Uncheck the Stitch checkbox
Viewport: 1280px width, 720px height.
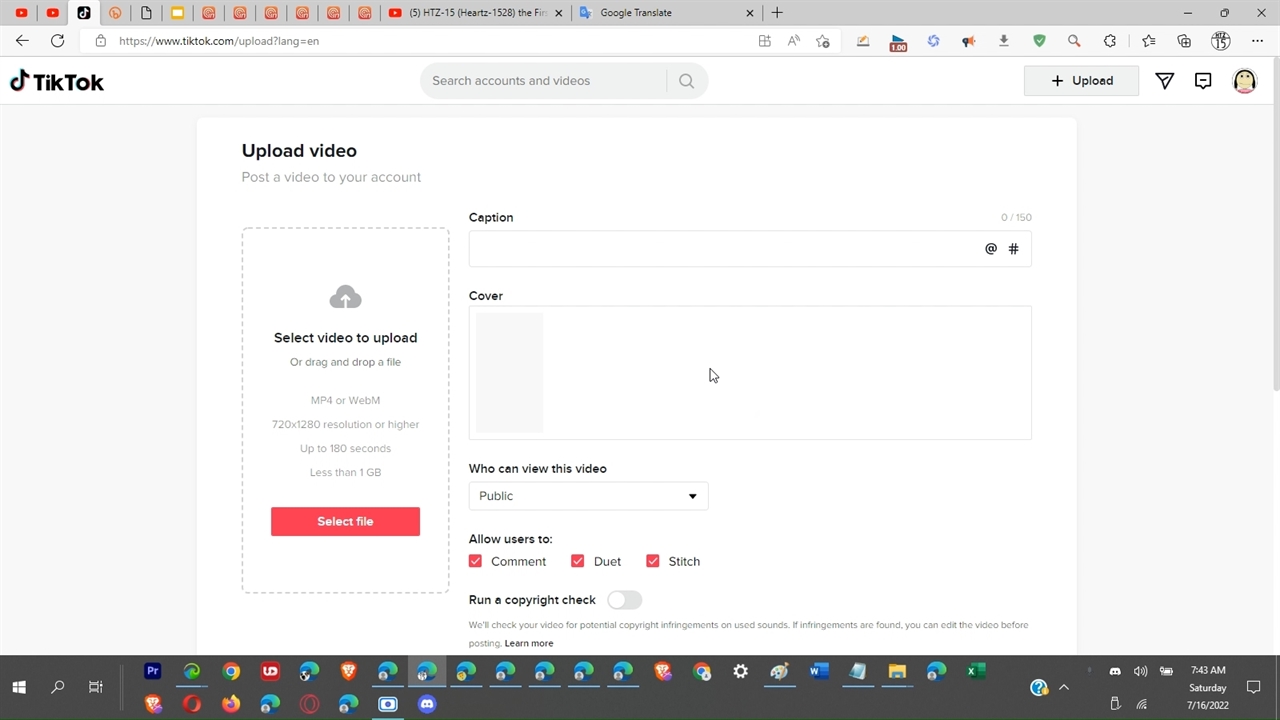(653, 561)
